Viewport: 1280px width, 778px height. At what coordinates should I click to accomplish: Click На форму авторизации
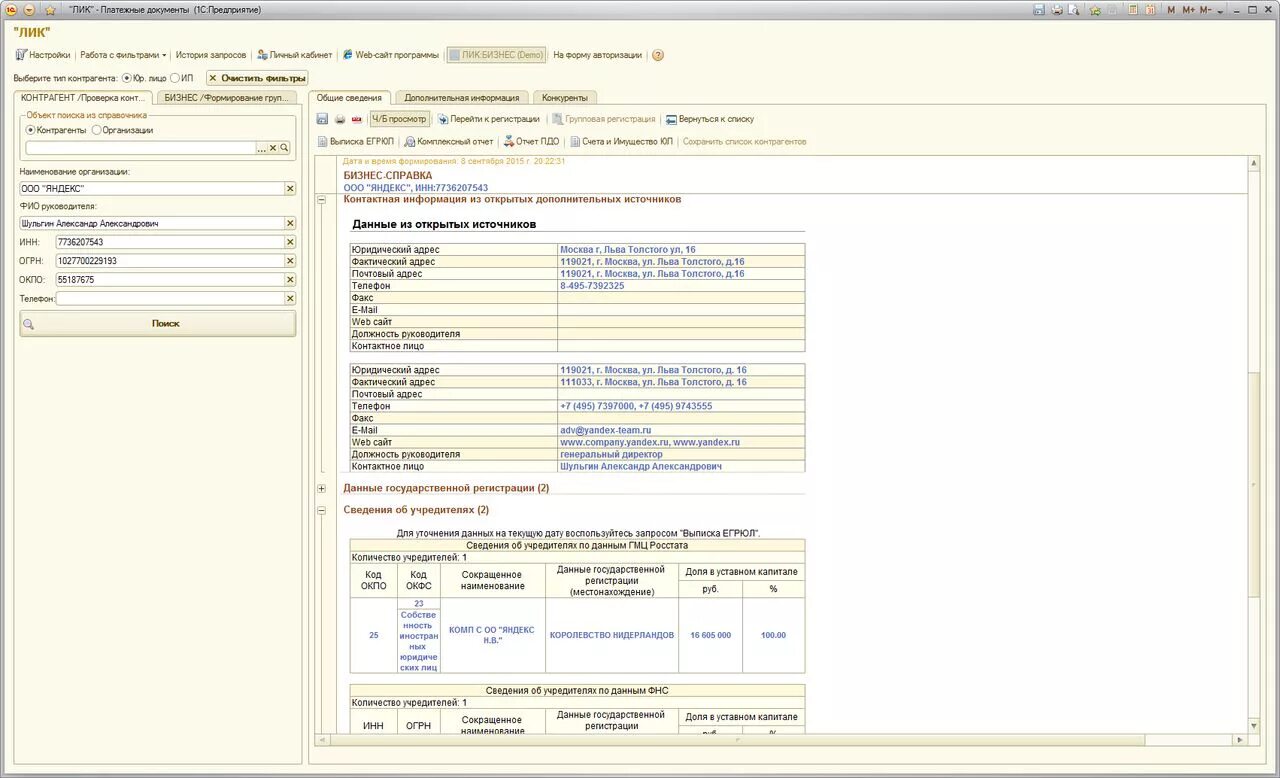pos(597,55)
